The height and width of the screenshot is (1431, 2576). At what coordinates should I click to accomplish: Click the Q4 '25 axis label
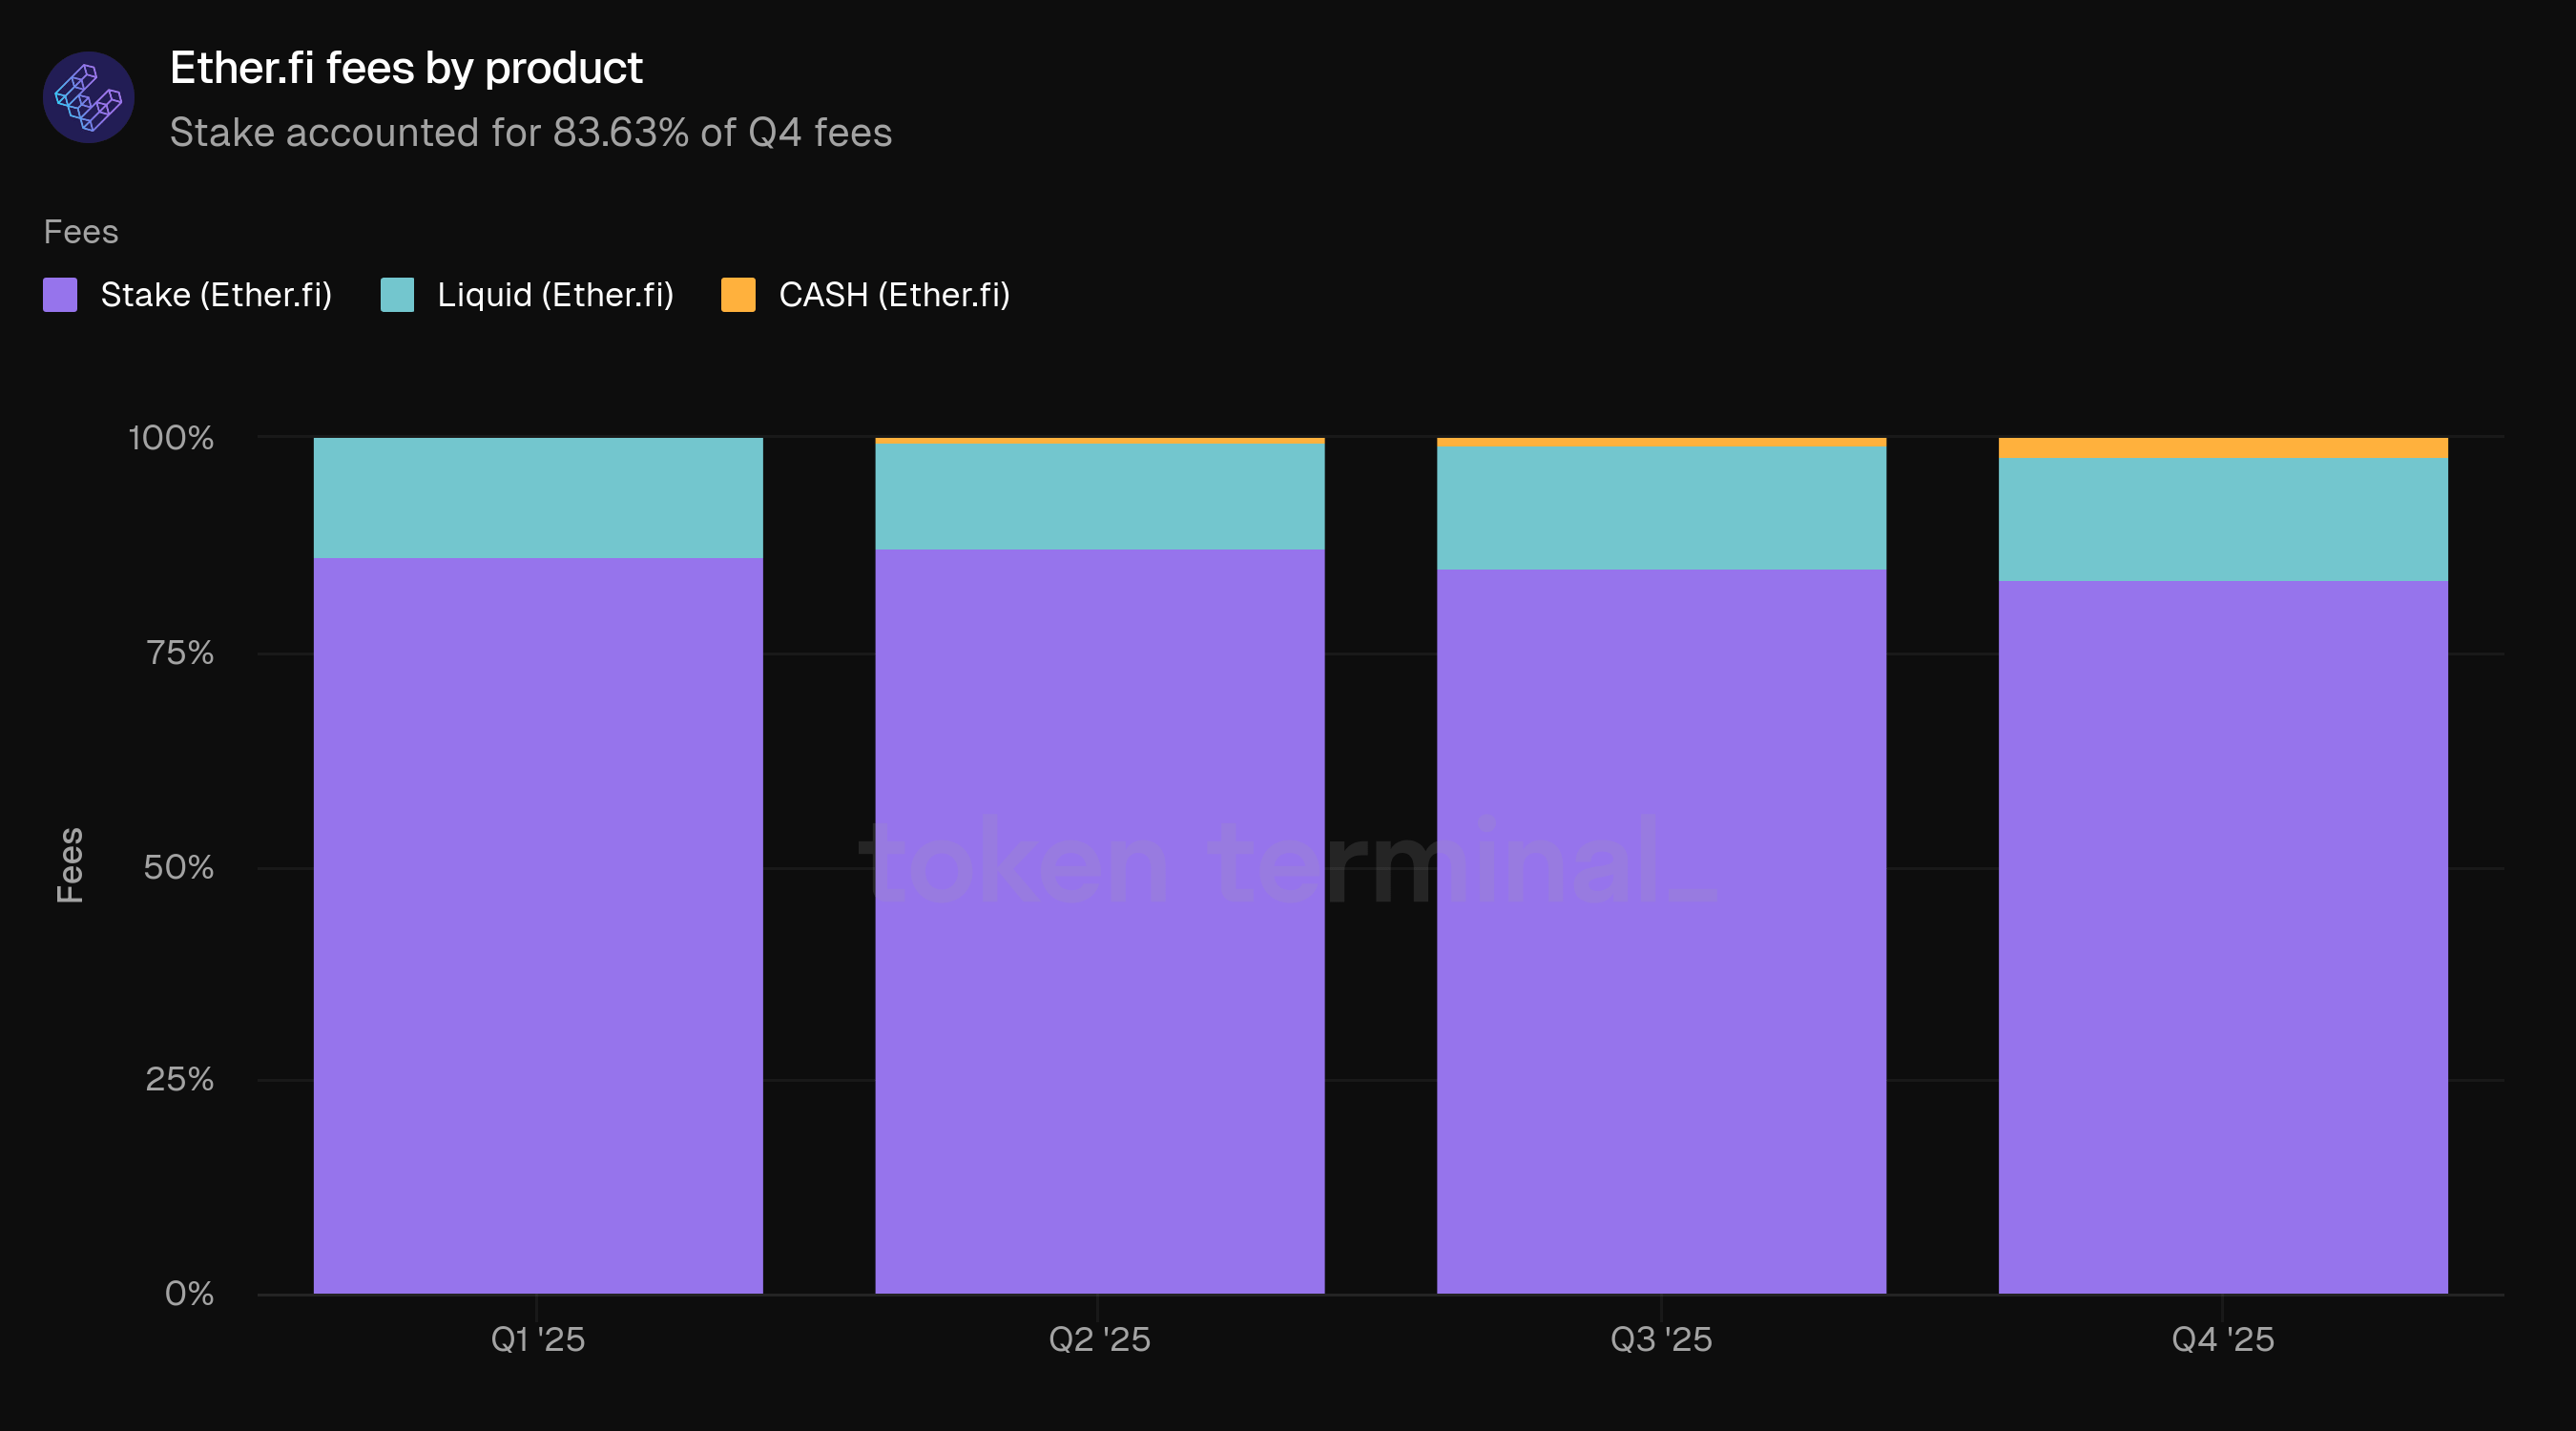pos(2222,1339)
